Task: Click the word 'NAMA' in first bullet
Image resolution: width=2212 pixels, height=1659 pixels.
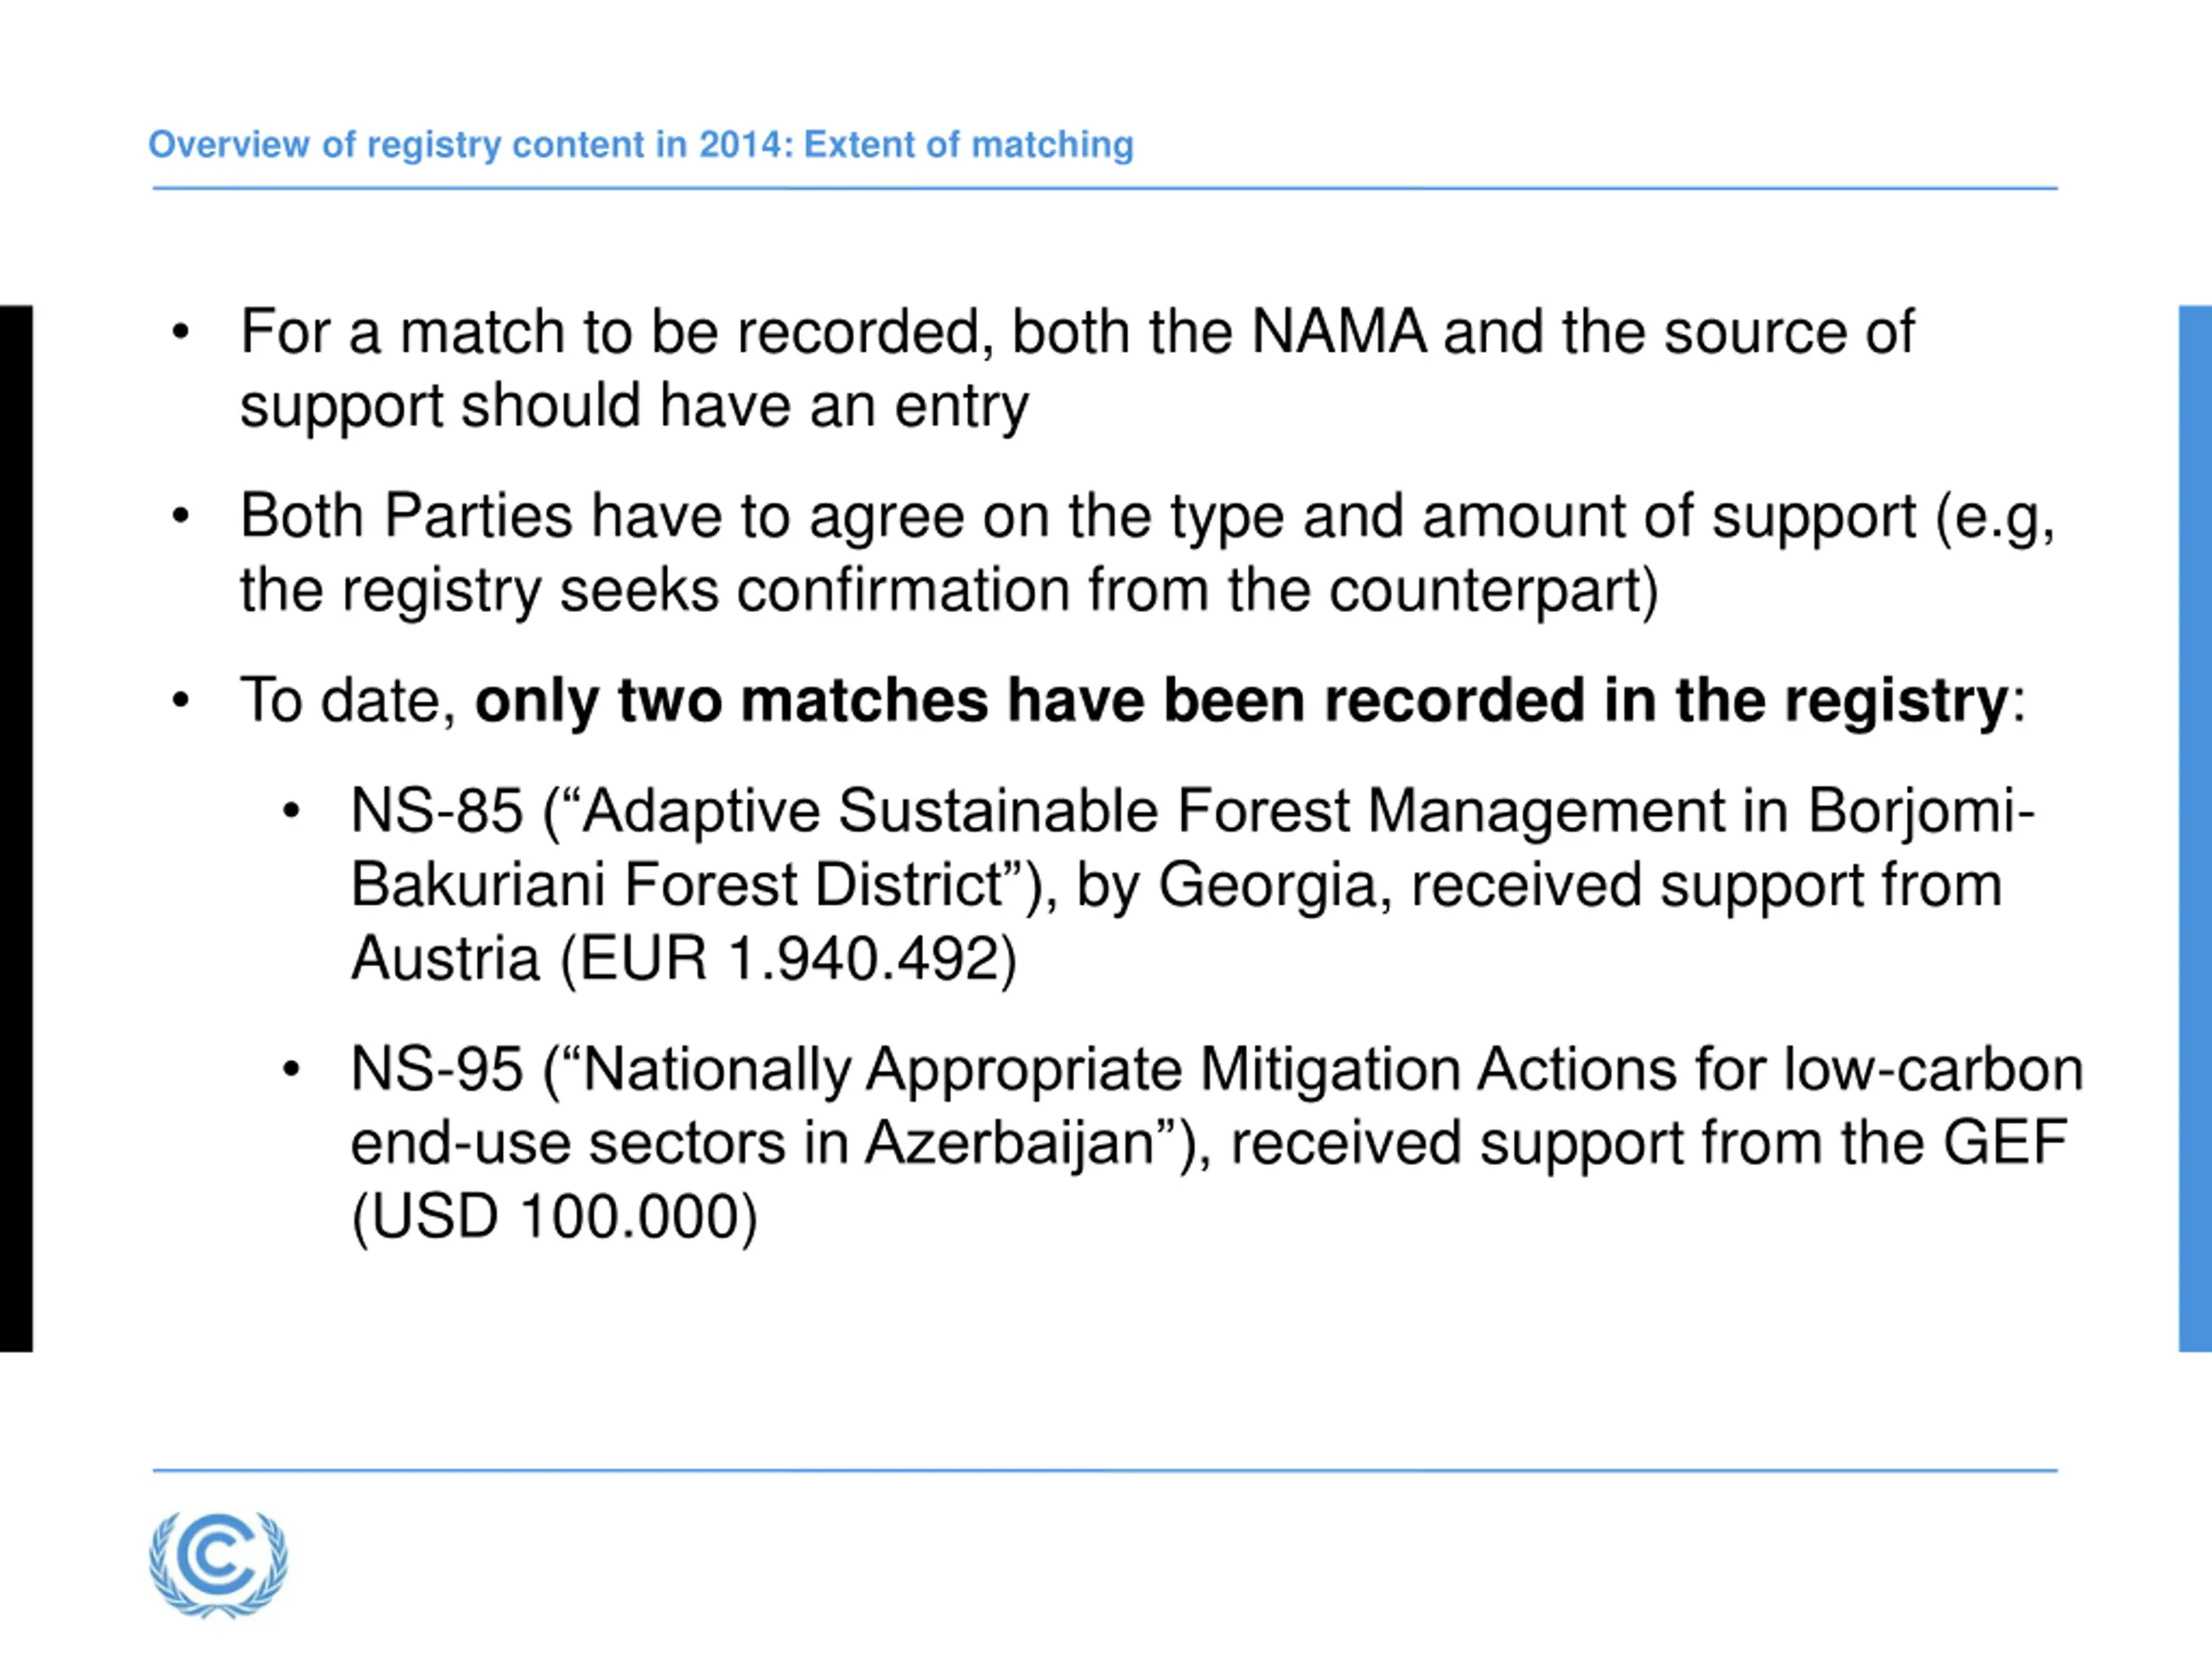Action: (x=1339, y=332)
